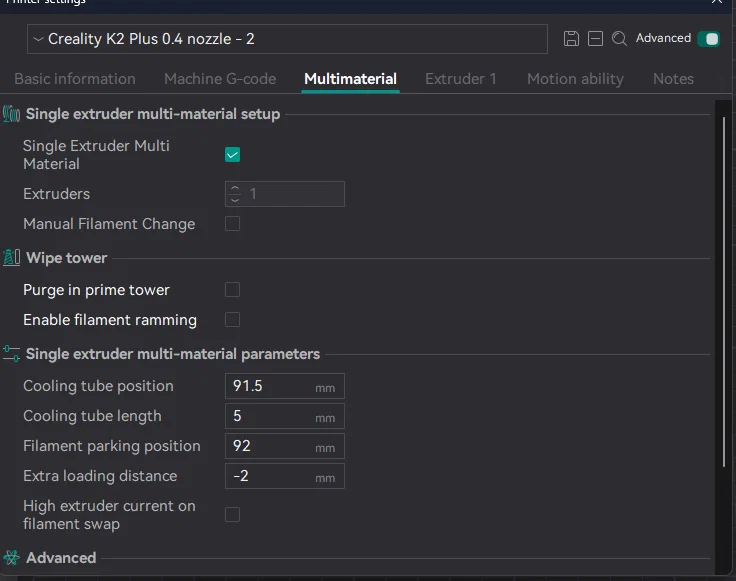Save the current printer preset
736x581 pixels.
(x=571, y=39)
